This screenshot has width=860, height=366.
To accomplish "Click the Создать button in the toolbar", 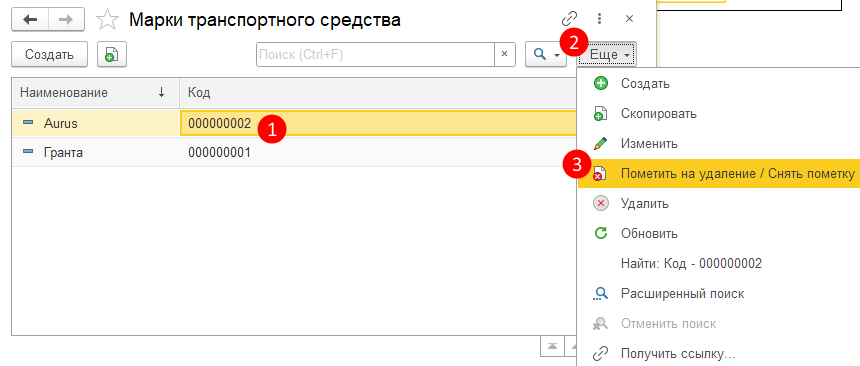I will (x=49, y=54).
